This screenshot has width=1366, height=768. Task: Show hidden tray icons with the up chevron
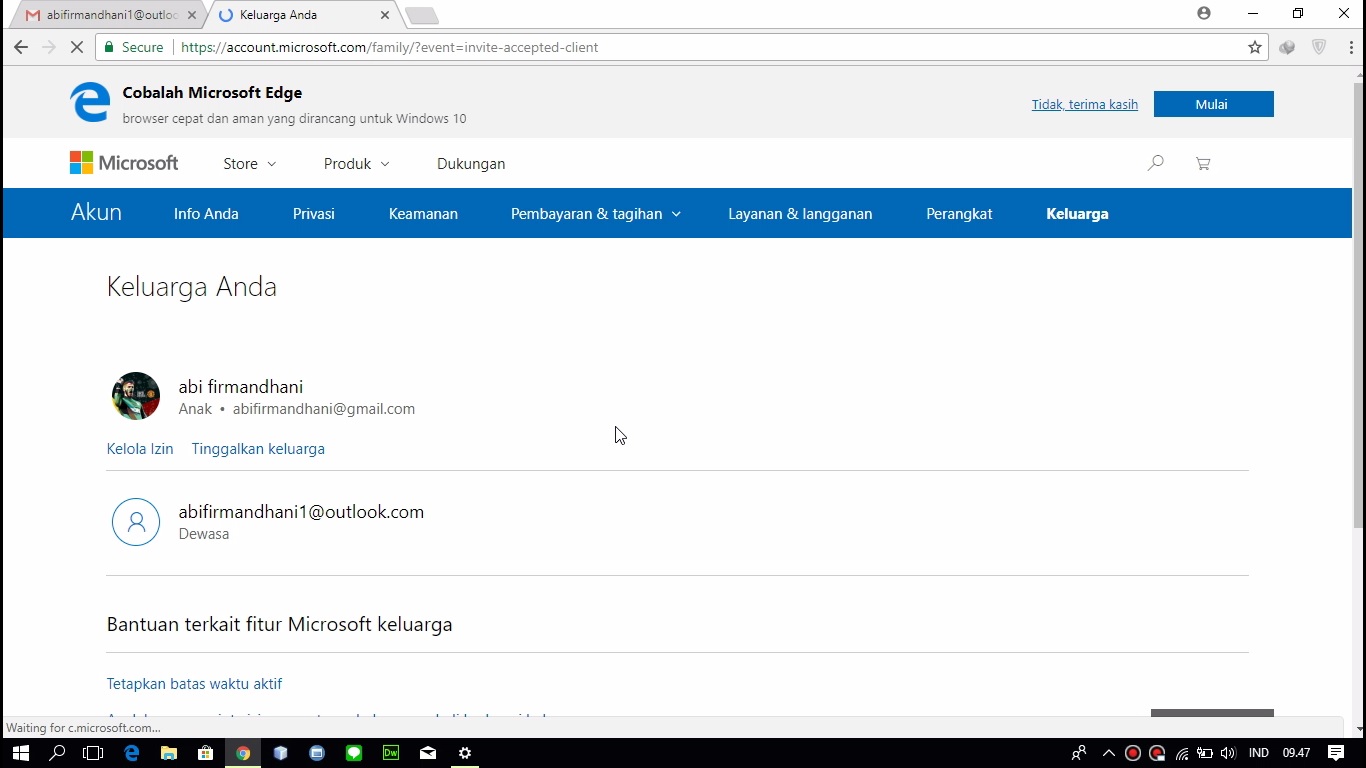click(x=1109, y=753)
